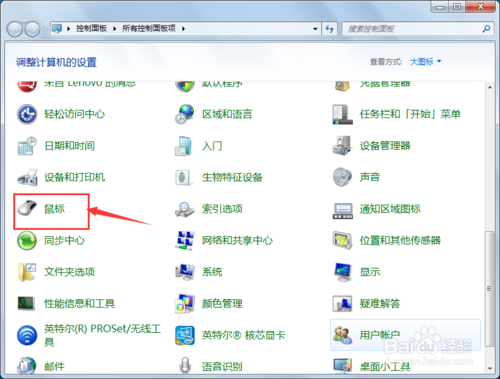Open the 声音 link
500x379 pixels.
370,177
